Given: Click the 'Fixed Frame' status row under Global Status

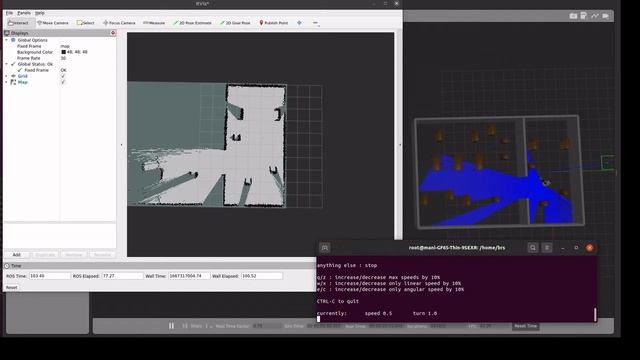Looking at the screenshot, I should click(36, 70).
